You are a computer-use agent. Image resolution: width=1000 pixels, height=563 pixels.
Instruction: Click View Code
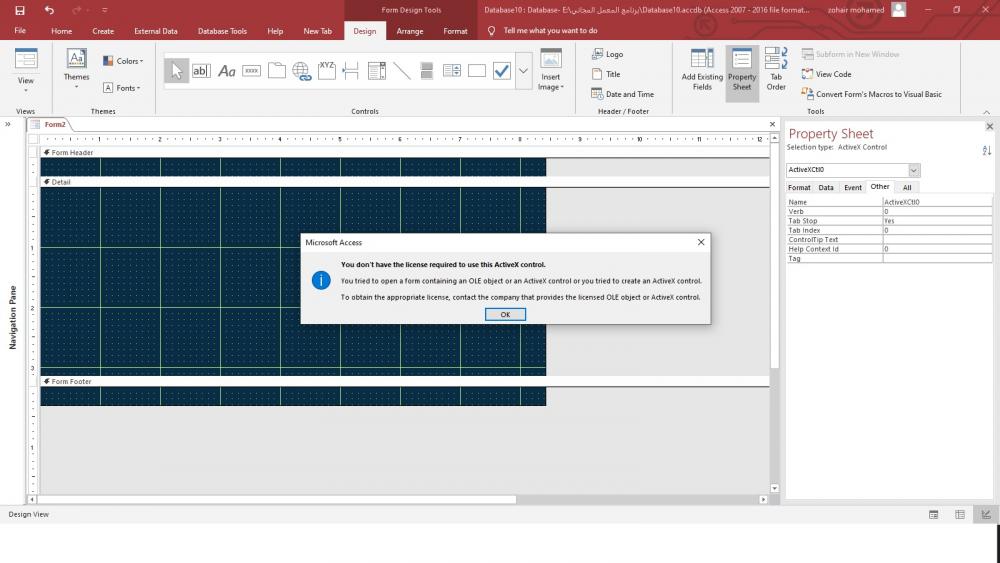tap(827, 74)
